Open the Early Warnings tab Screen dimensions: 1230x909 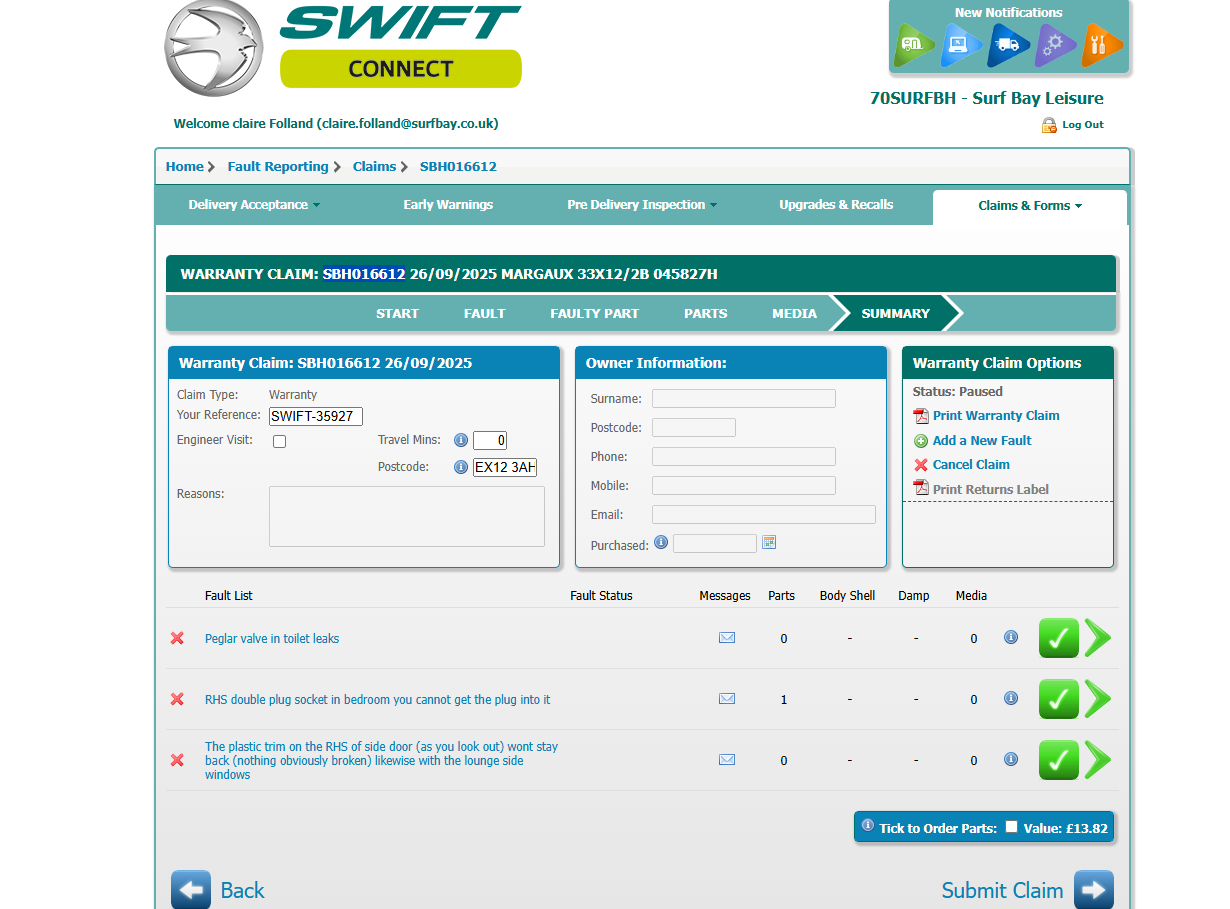click(x=448, y=205)
